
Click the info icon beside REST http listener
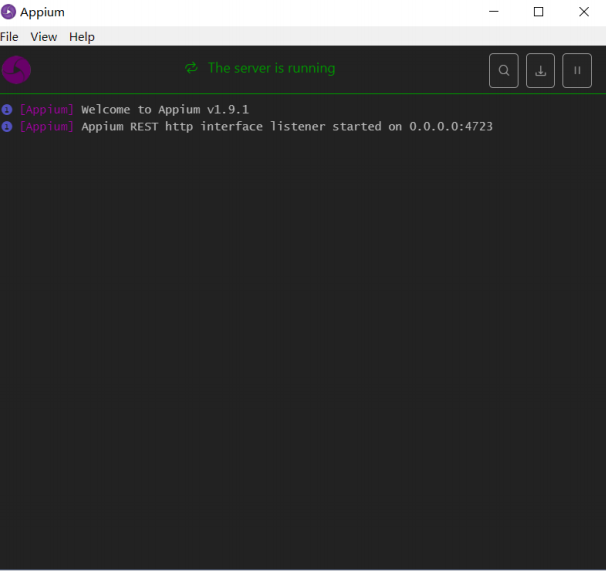pyautogui.click(x=7, y=126)
